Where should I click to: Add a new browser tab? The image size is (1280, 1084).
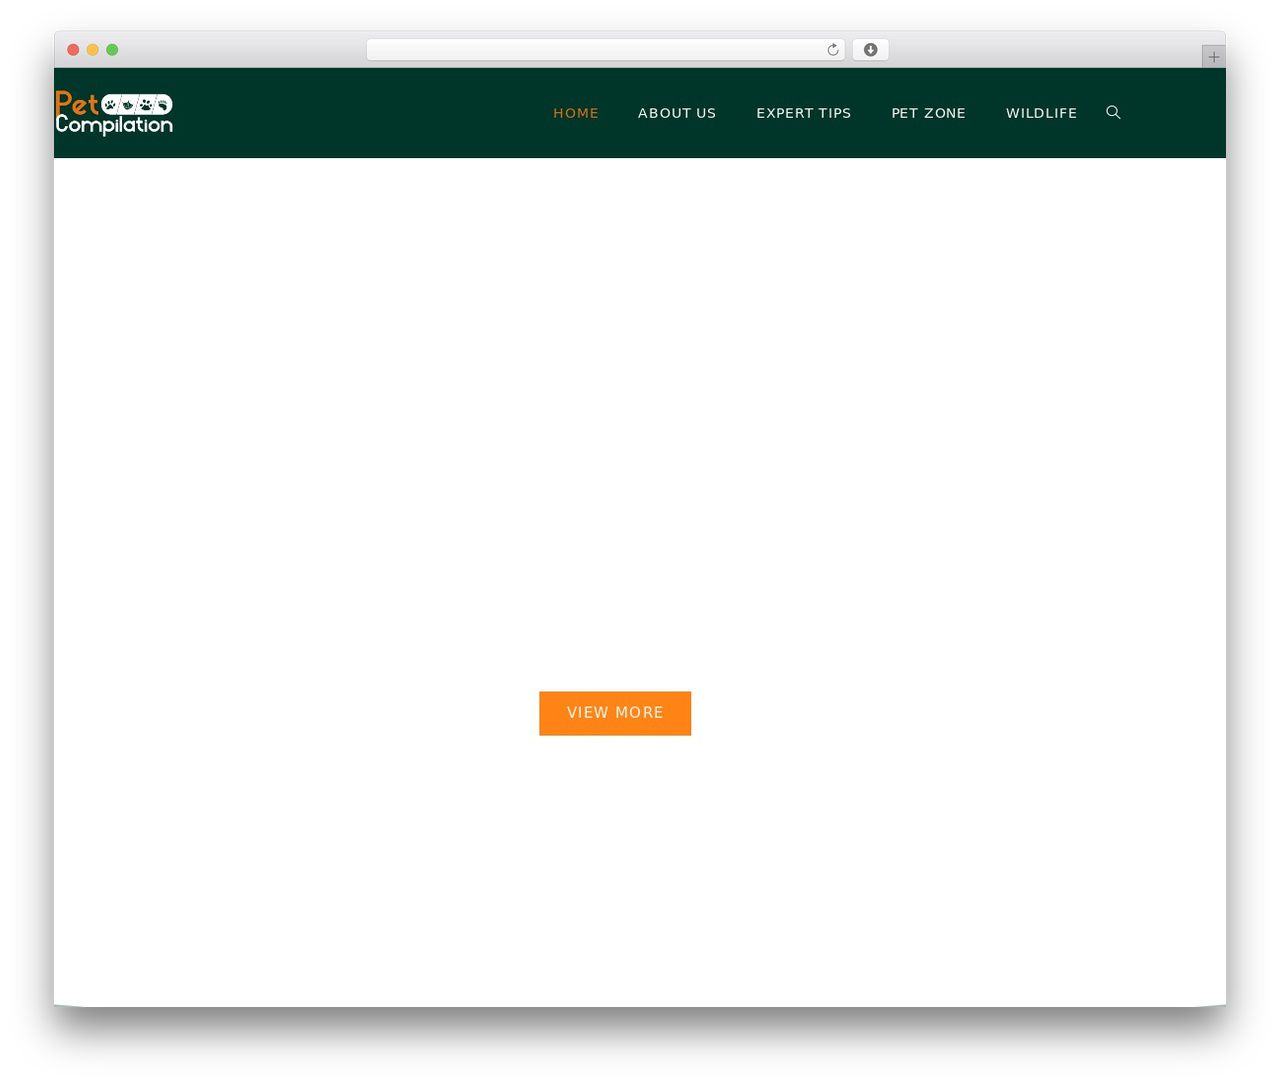[1213, 57]
